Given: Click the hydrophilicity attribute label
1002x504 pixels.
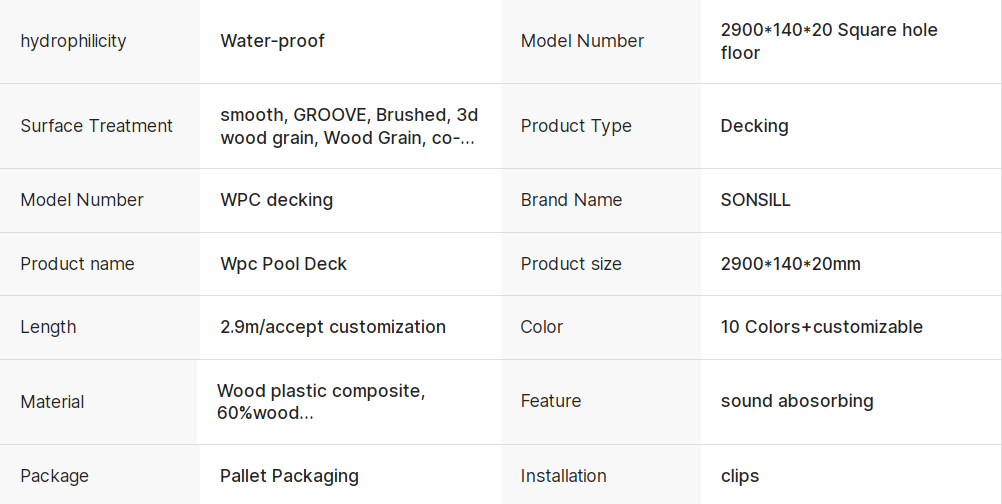Looking at the screenshot, I should click(x=73, y=41).
